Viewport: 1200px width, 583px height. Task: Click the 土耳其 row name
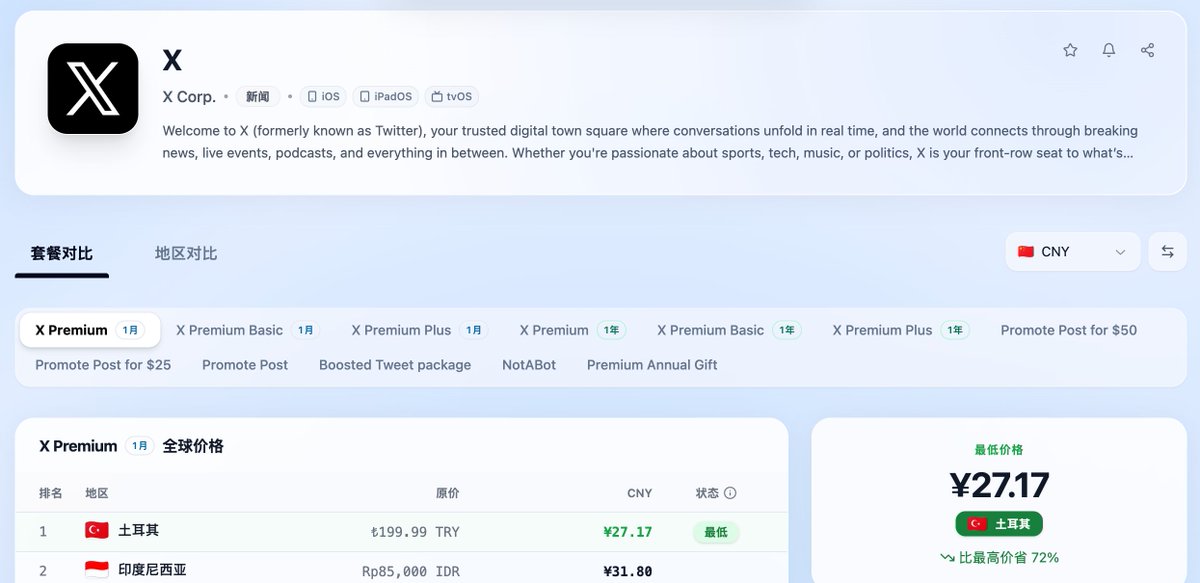tap(138, 531)
